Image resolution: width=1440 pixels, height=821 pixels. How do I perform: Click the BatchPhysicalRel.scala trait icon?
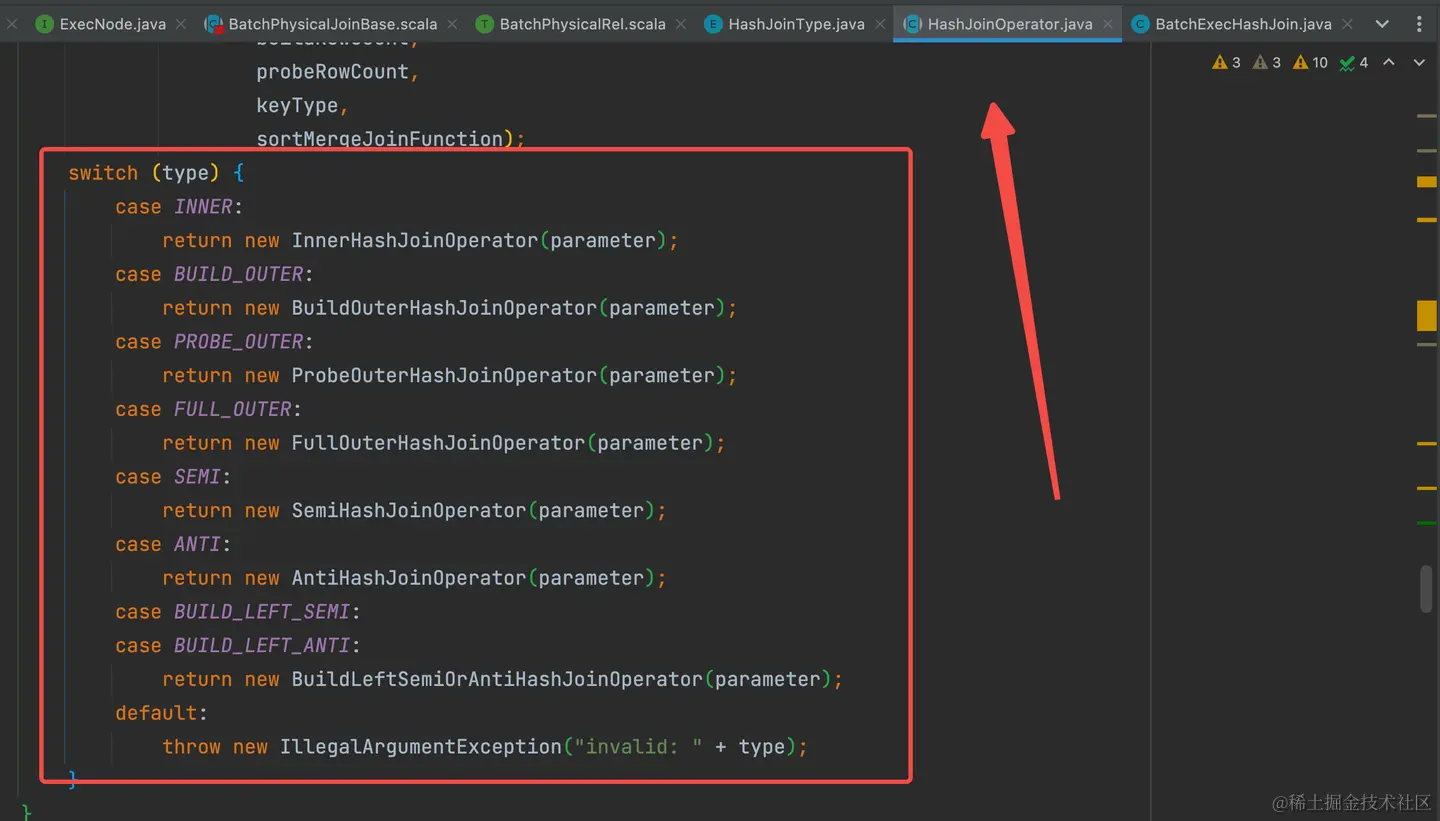coord(484,24)
